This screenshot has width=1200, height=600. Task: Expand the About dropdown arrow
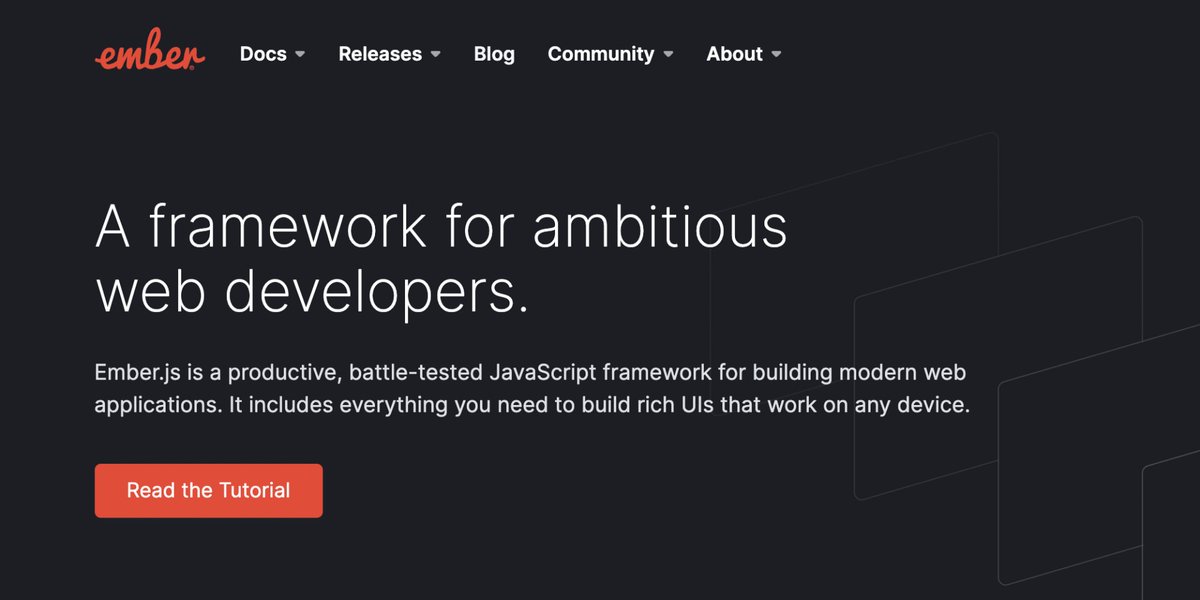tap(776, 55)
